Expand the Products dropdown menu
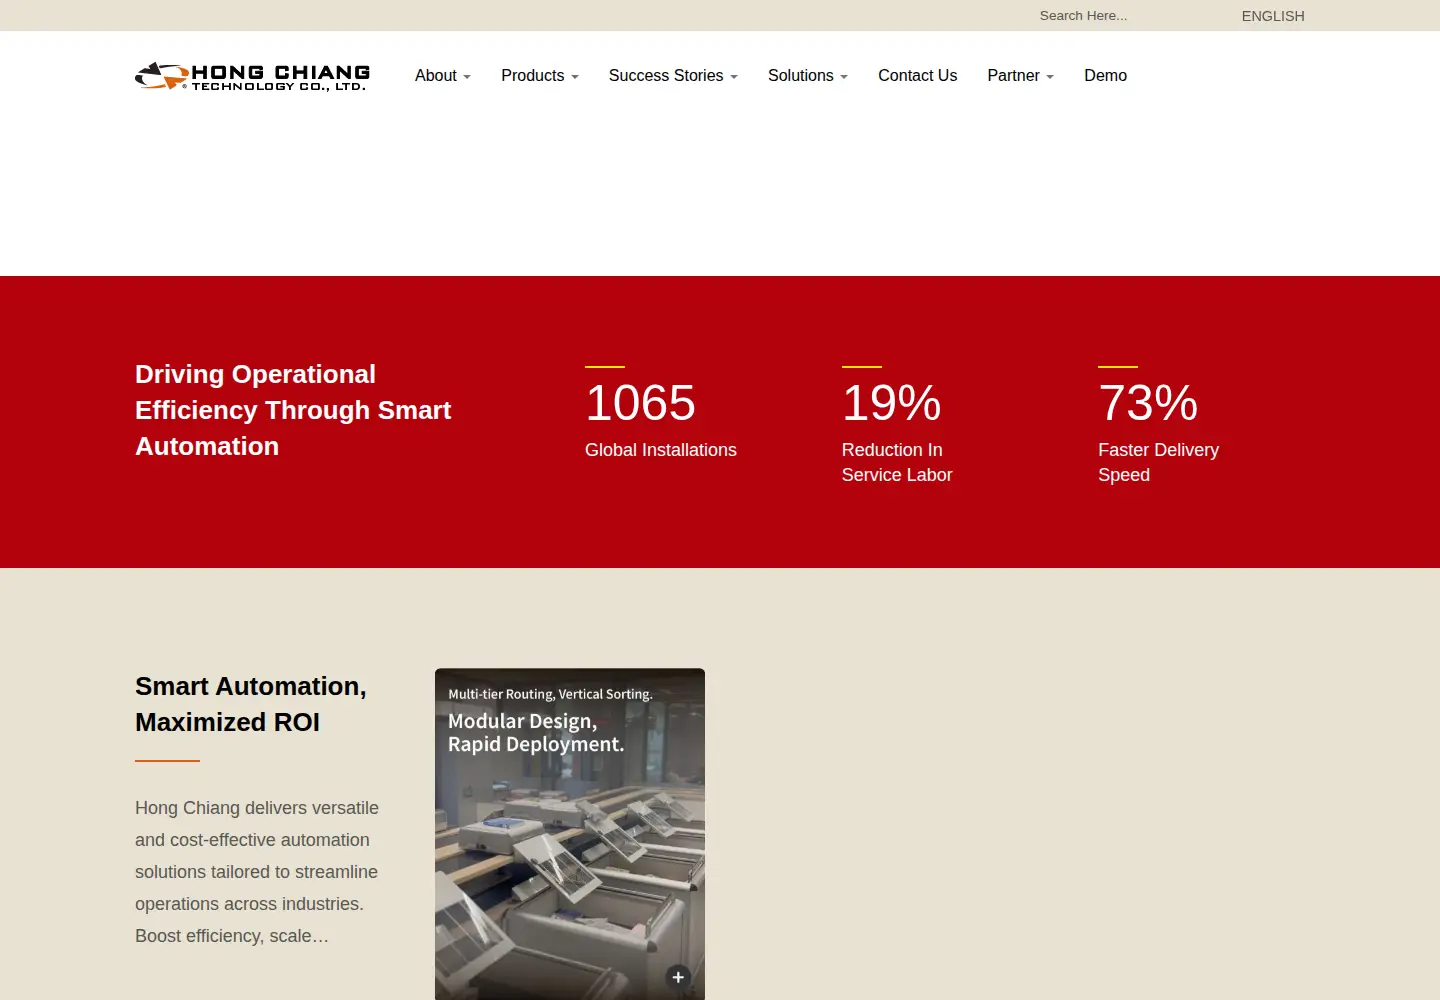Image resolution: width=1440 pixels, height=1000 pixels. pos(540,76)
